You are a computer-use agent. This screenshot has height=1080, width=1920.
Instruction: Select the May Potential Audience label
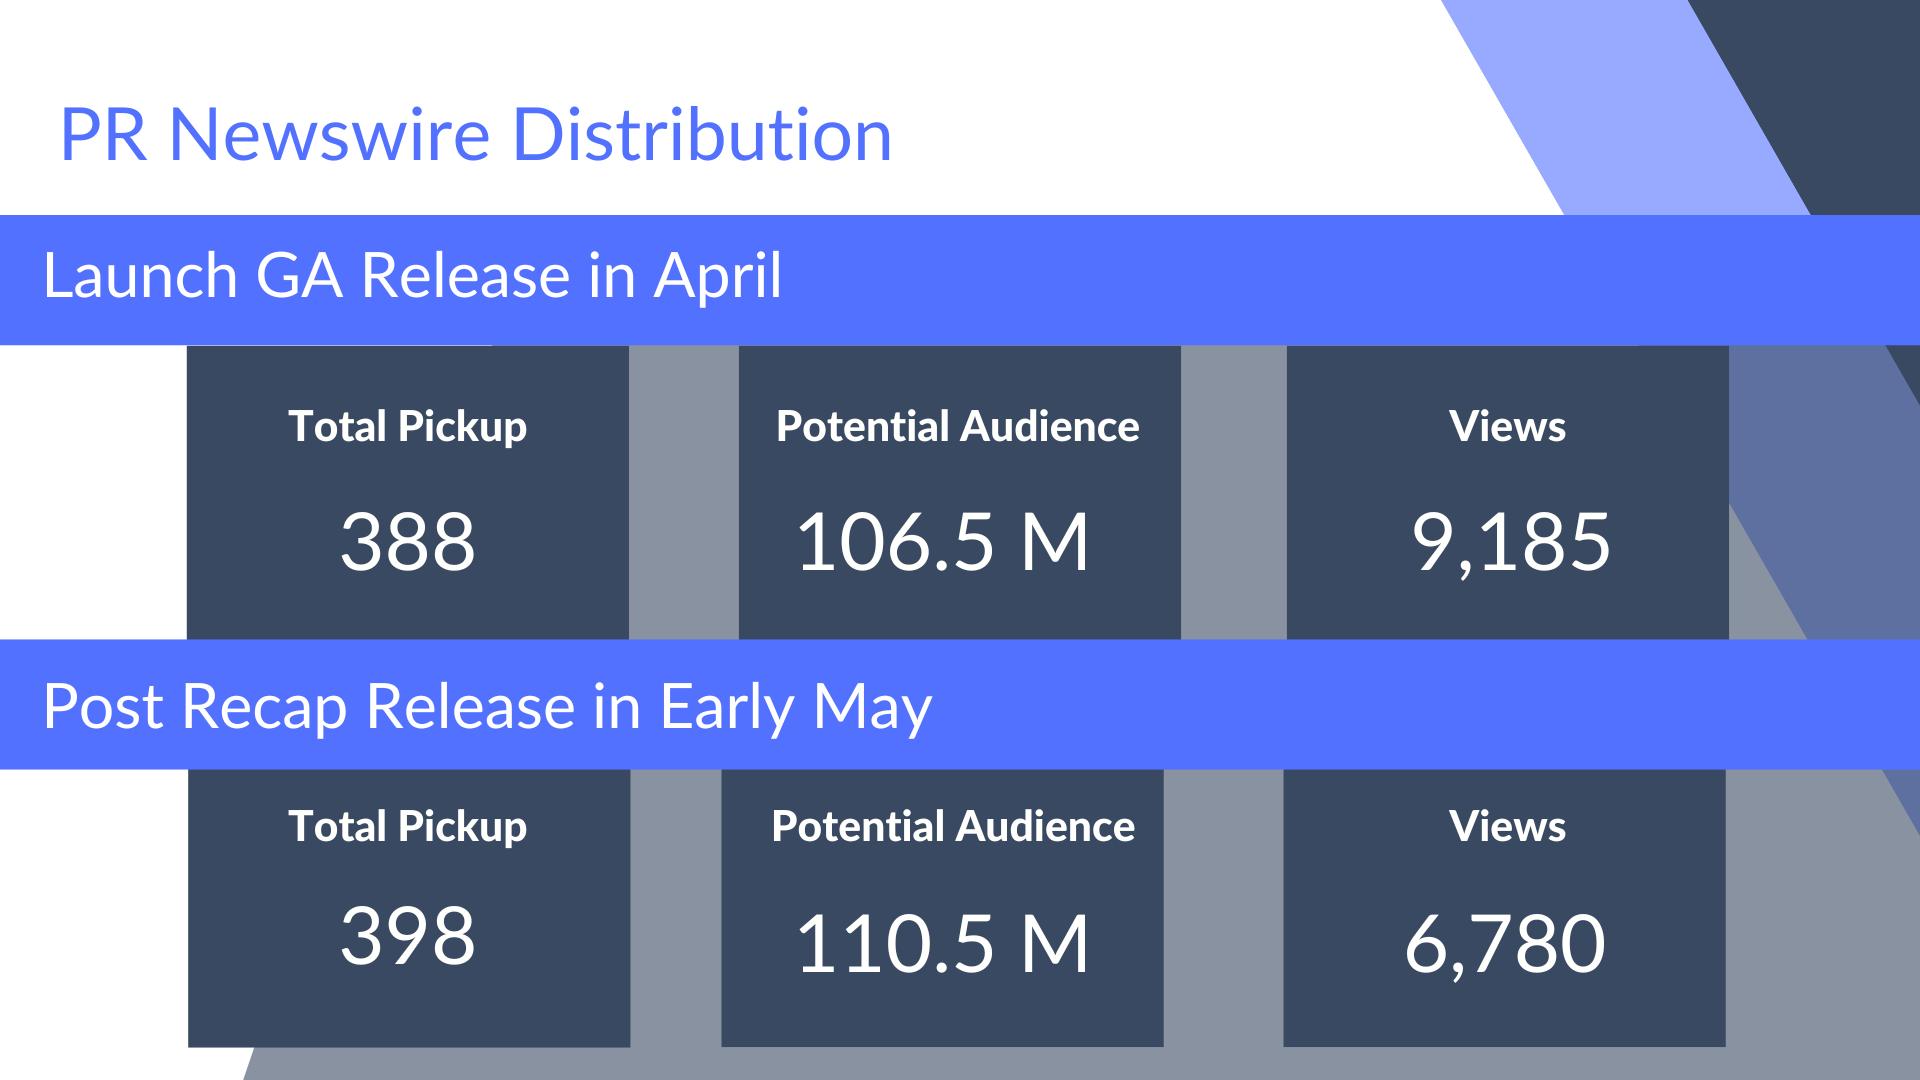[953, 827]
